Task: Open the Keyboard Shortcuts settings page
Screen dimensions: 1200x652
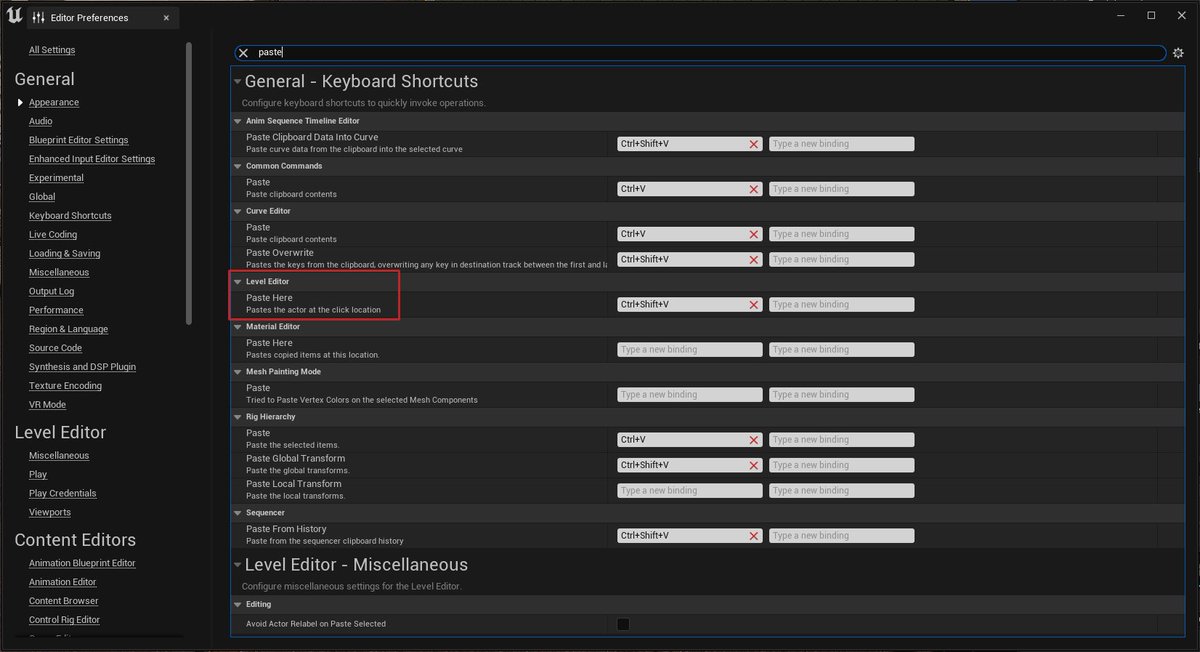Action: (69, 215)
